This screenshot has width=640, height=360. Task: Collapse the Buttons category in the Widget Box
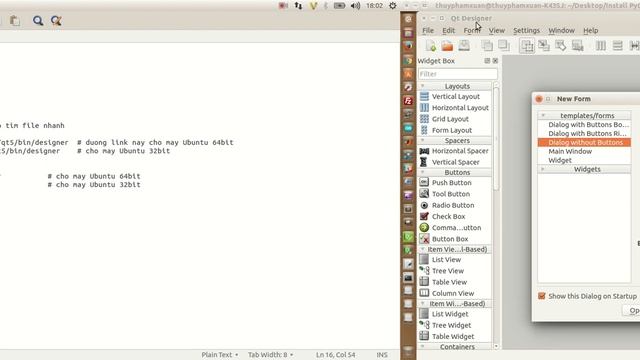pos(423,172)
